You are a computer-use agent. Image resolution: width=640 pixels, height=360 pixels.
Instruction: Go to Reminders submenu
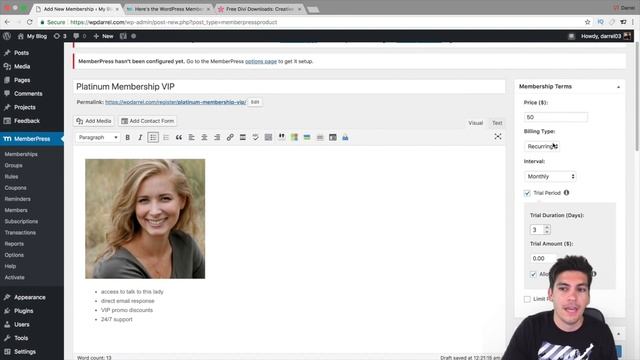pyautogui.click(x=18, y=199)
